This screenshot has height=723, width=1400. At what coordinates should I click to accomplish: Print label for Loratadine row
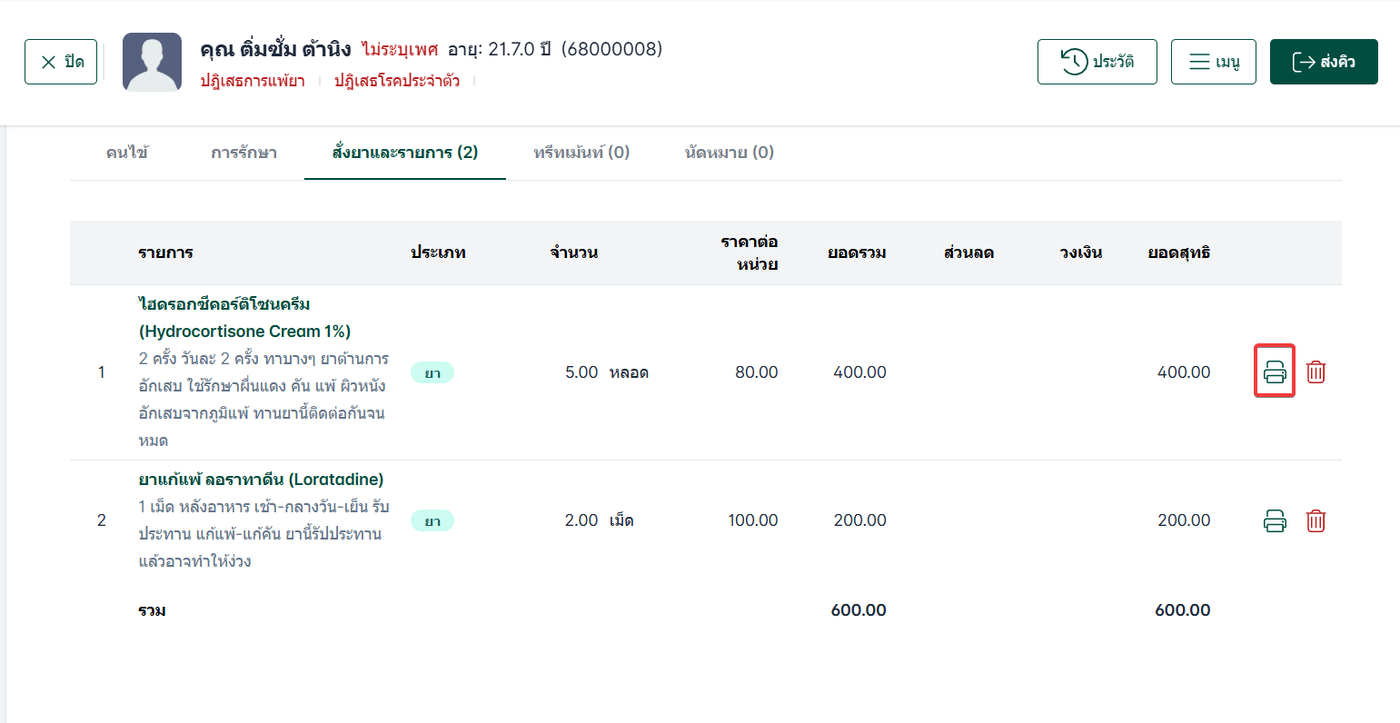pyautogui.click(x=1275, y=520)
